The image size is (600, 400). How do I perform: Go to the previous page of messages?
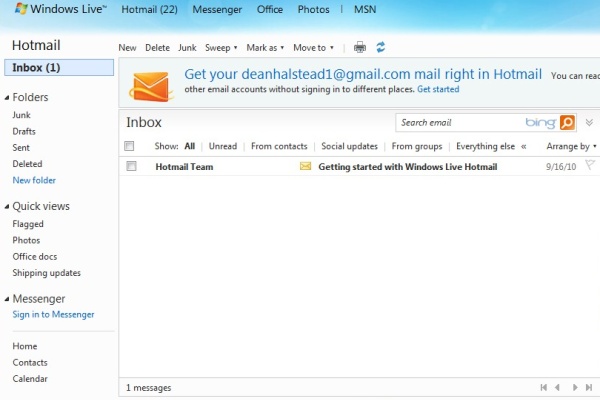[x=558, y=387]
